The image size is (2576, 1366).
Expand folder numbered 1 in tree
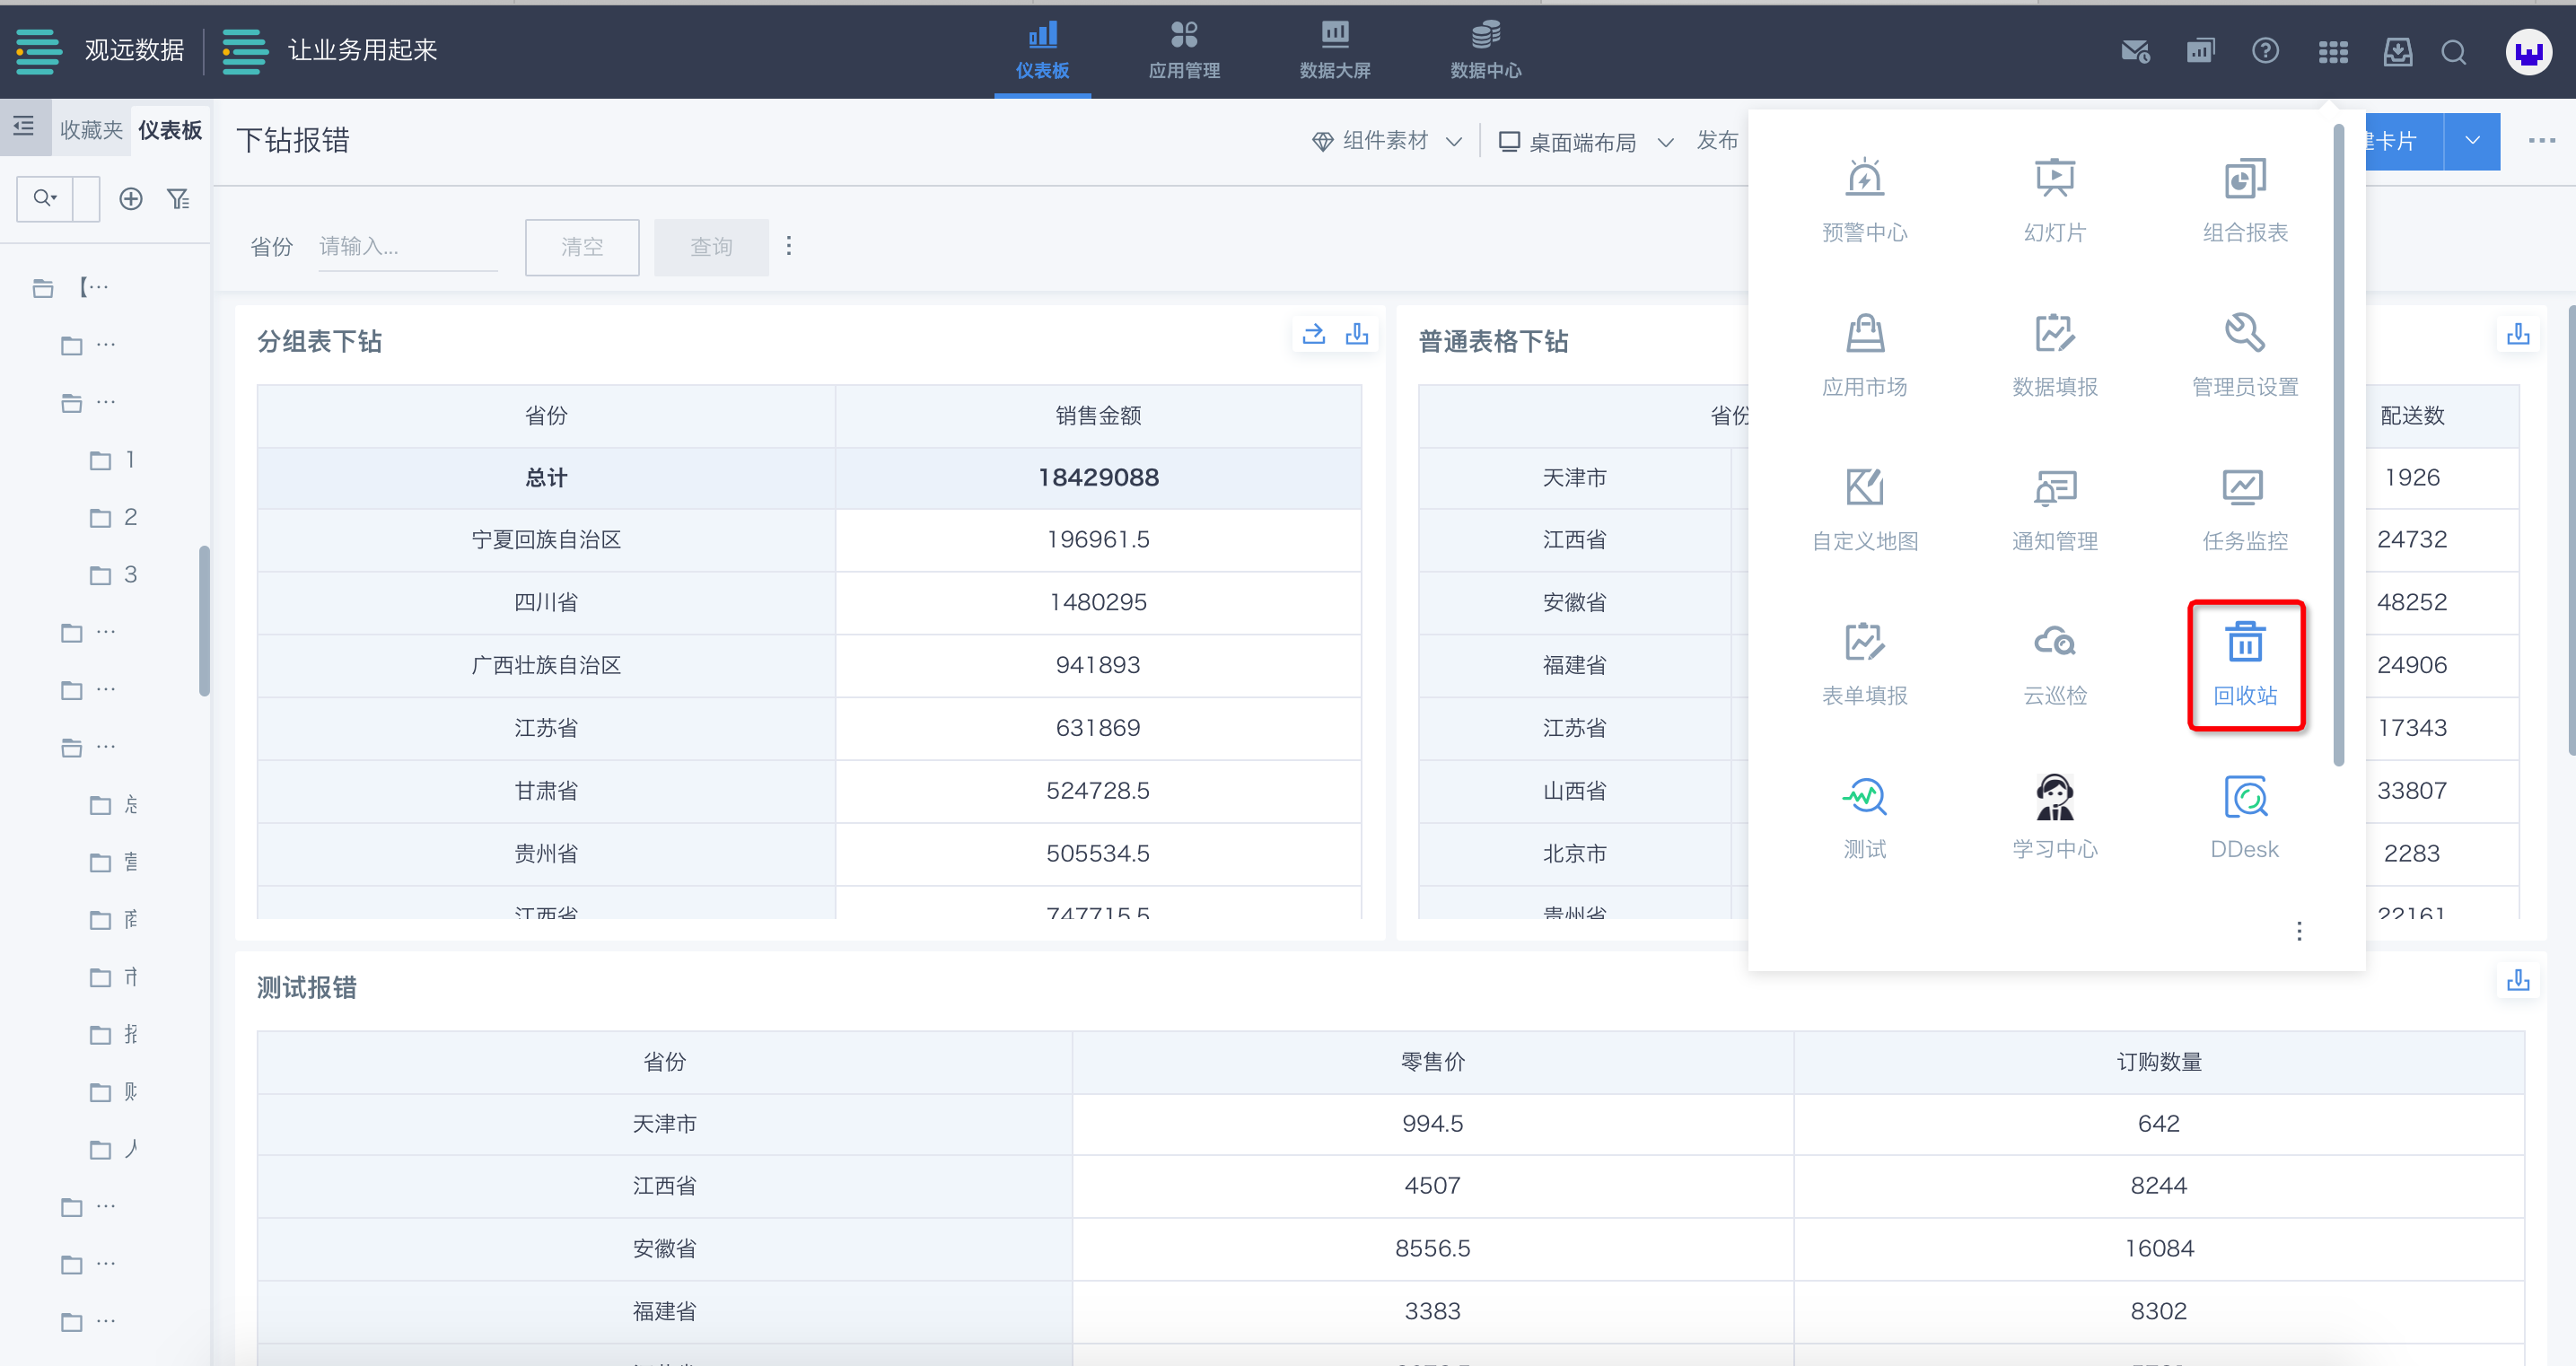click(x=112, y=460)
